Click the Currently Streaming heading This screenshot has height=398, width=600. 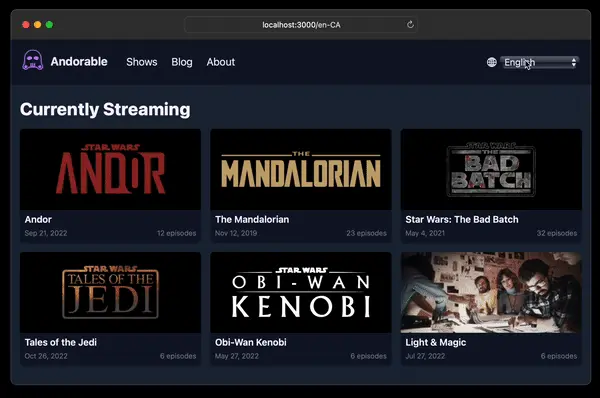coord(105,109)
